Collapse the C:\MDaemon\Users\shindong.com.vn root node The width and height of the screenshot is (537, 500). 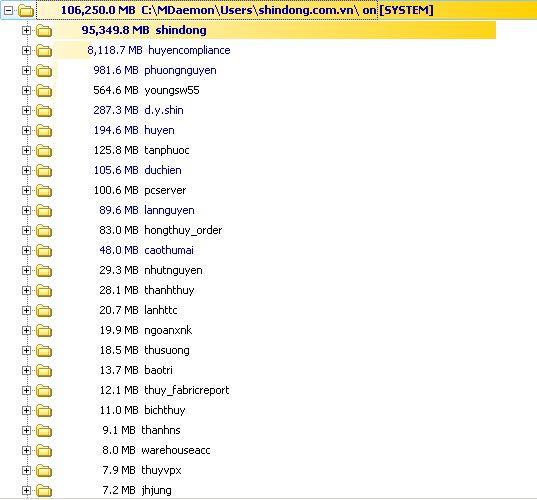click(9, 11)
